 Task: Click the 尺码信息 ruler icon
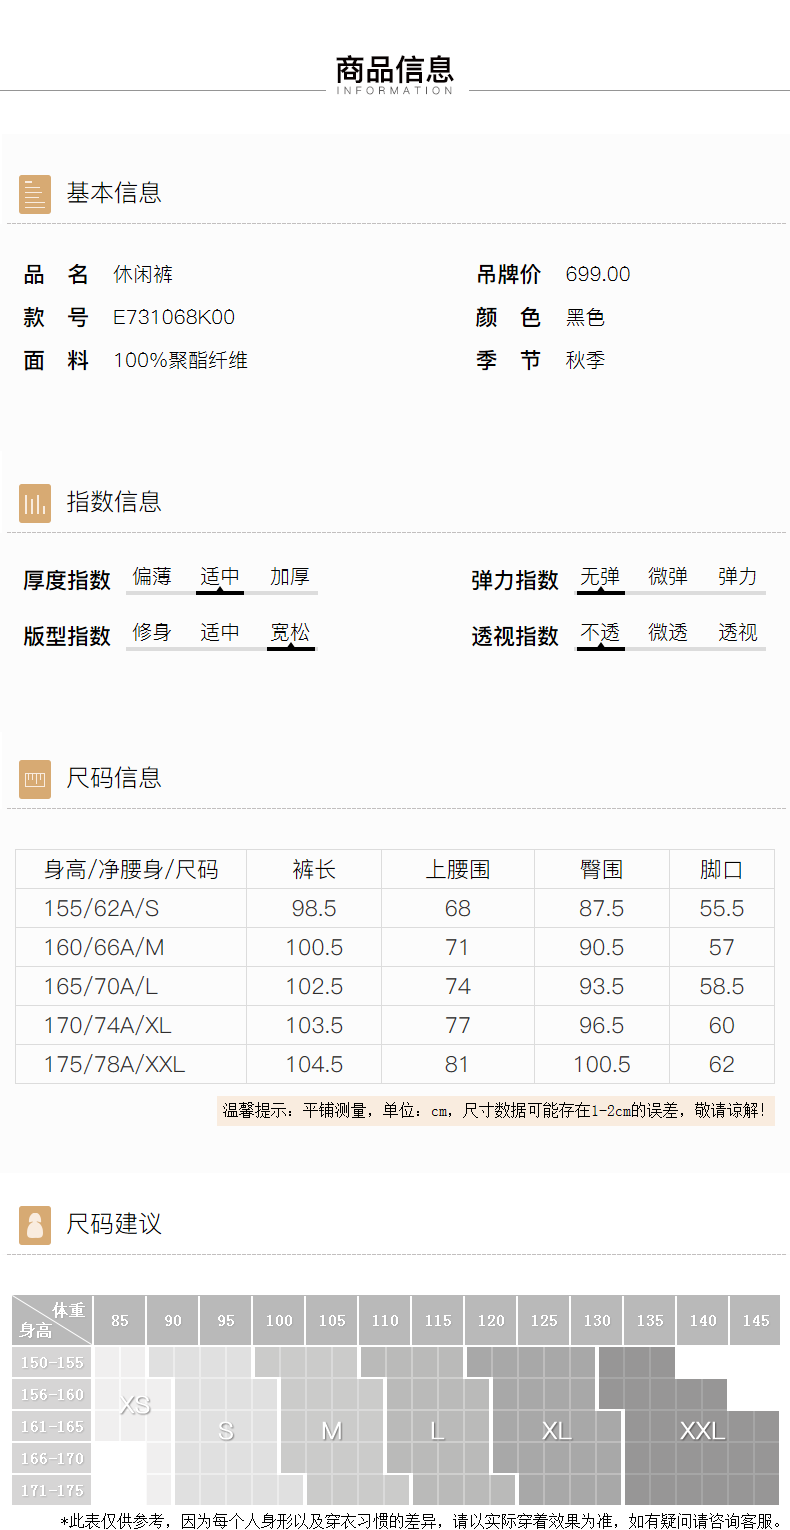click(35, 779)
